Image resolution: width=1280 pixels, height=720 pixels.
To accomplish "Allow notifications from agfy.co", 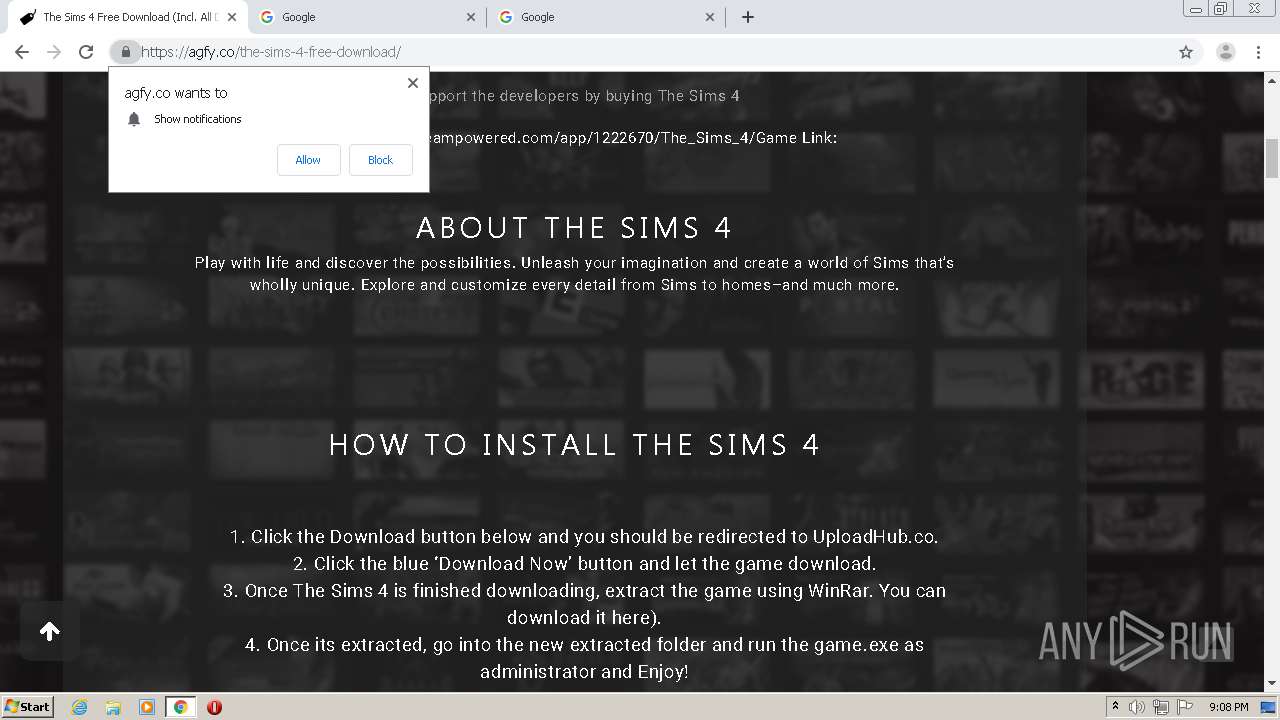I will pyautogui.click(x=308, y=160).
